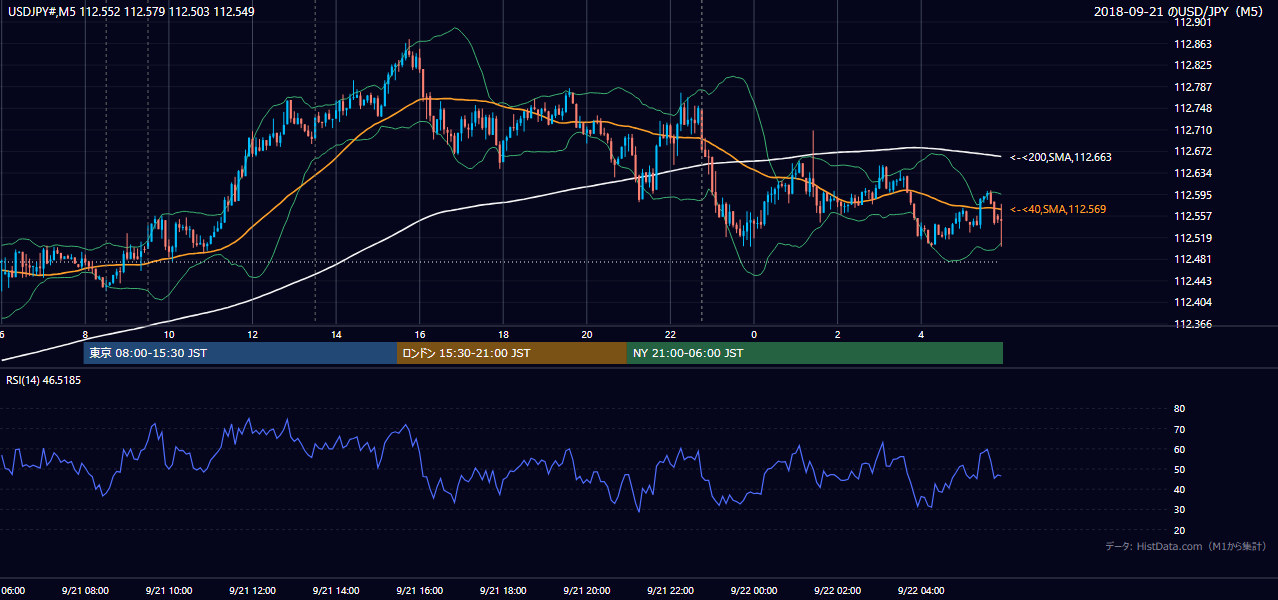Click RSI scale level 80

click(1179, 409)
